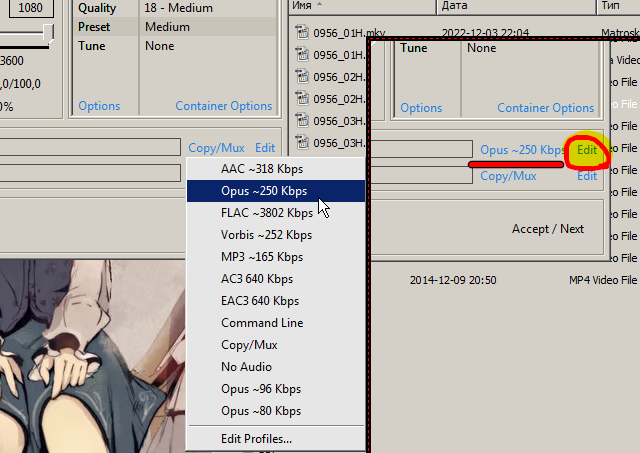Click the 1080 resolution field

coord(31,8)
